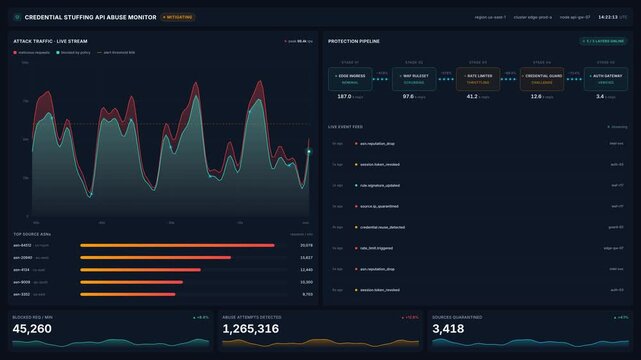Image resolution: width=641 pixels, height=360 pixels.
Task: Click the 14:22:13 UTC clock
Action: [612, 17]
